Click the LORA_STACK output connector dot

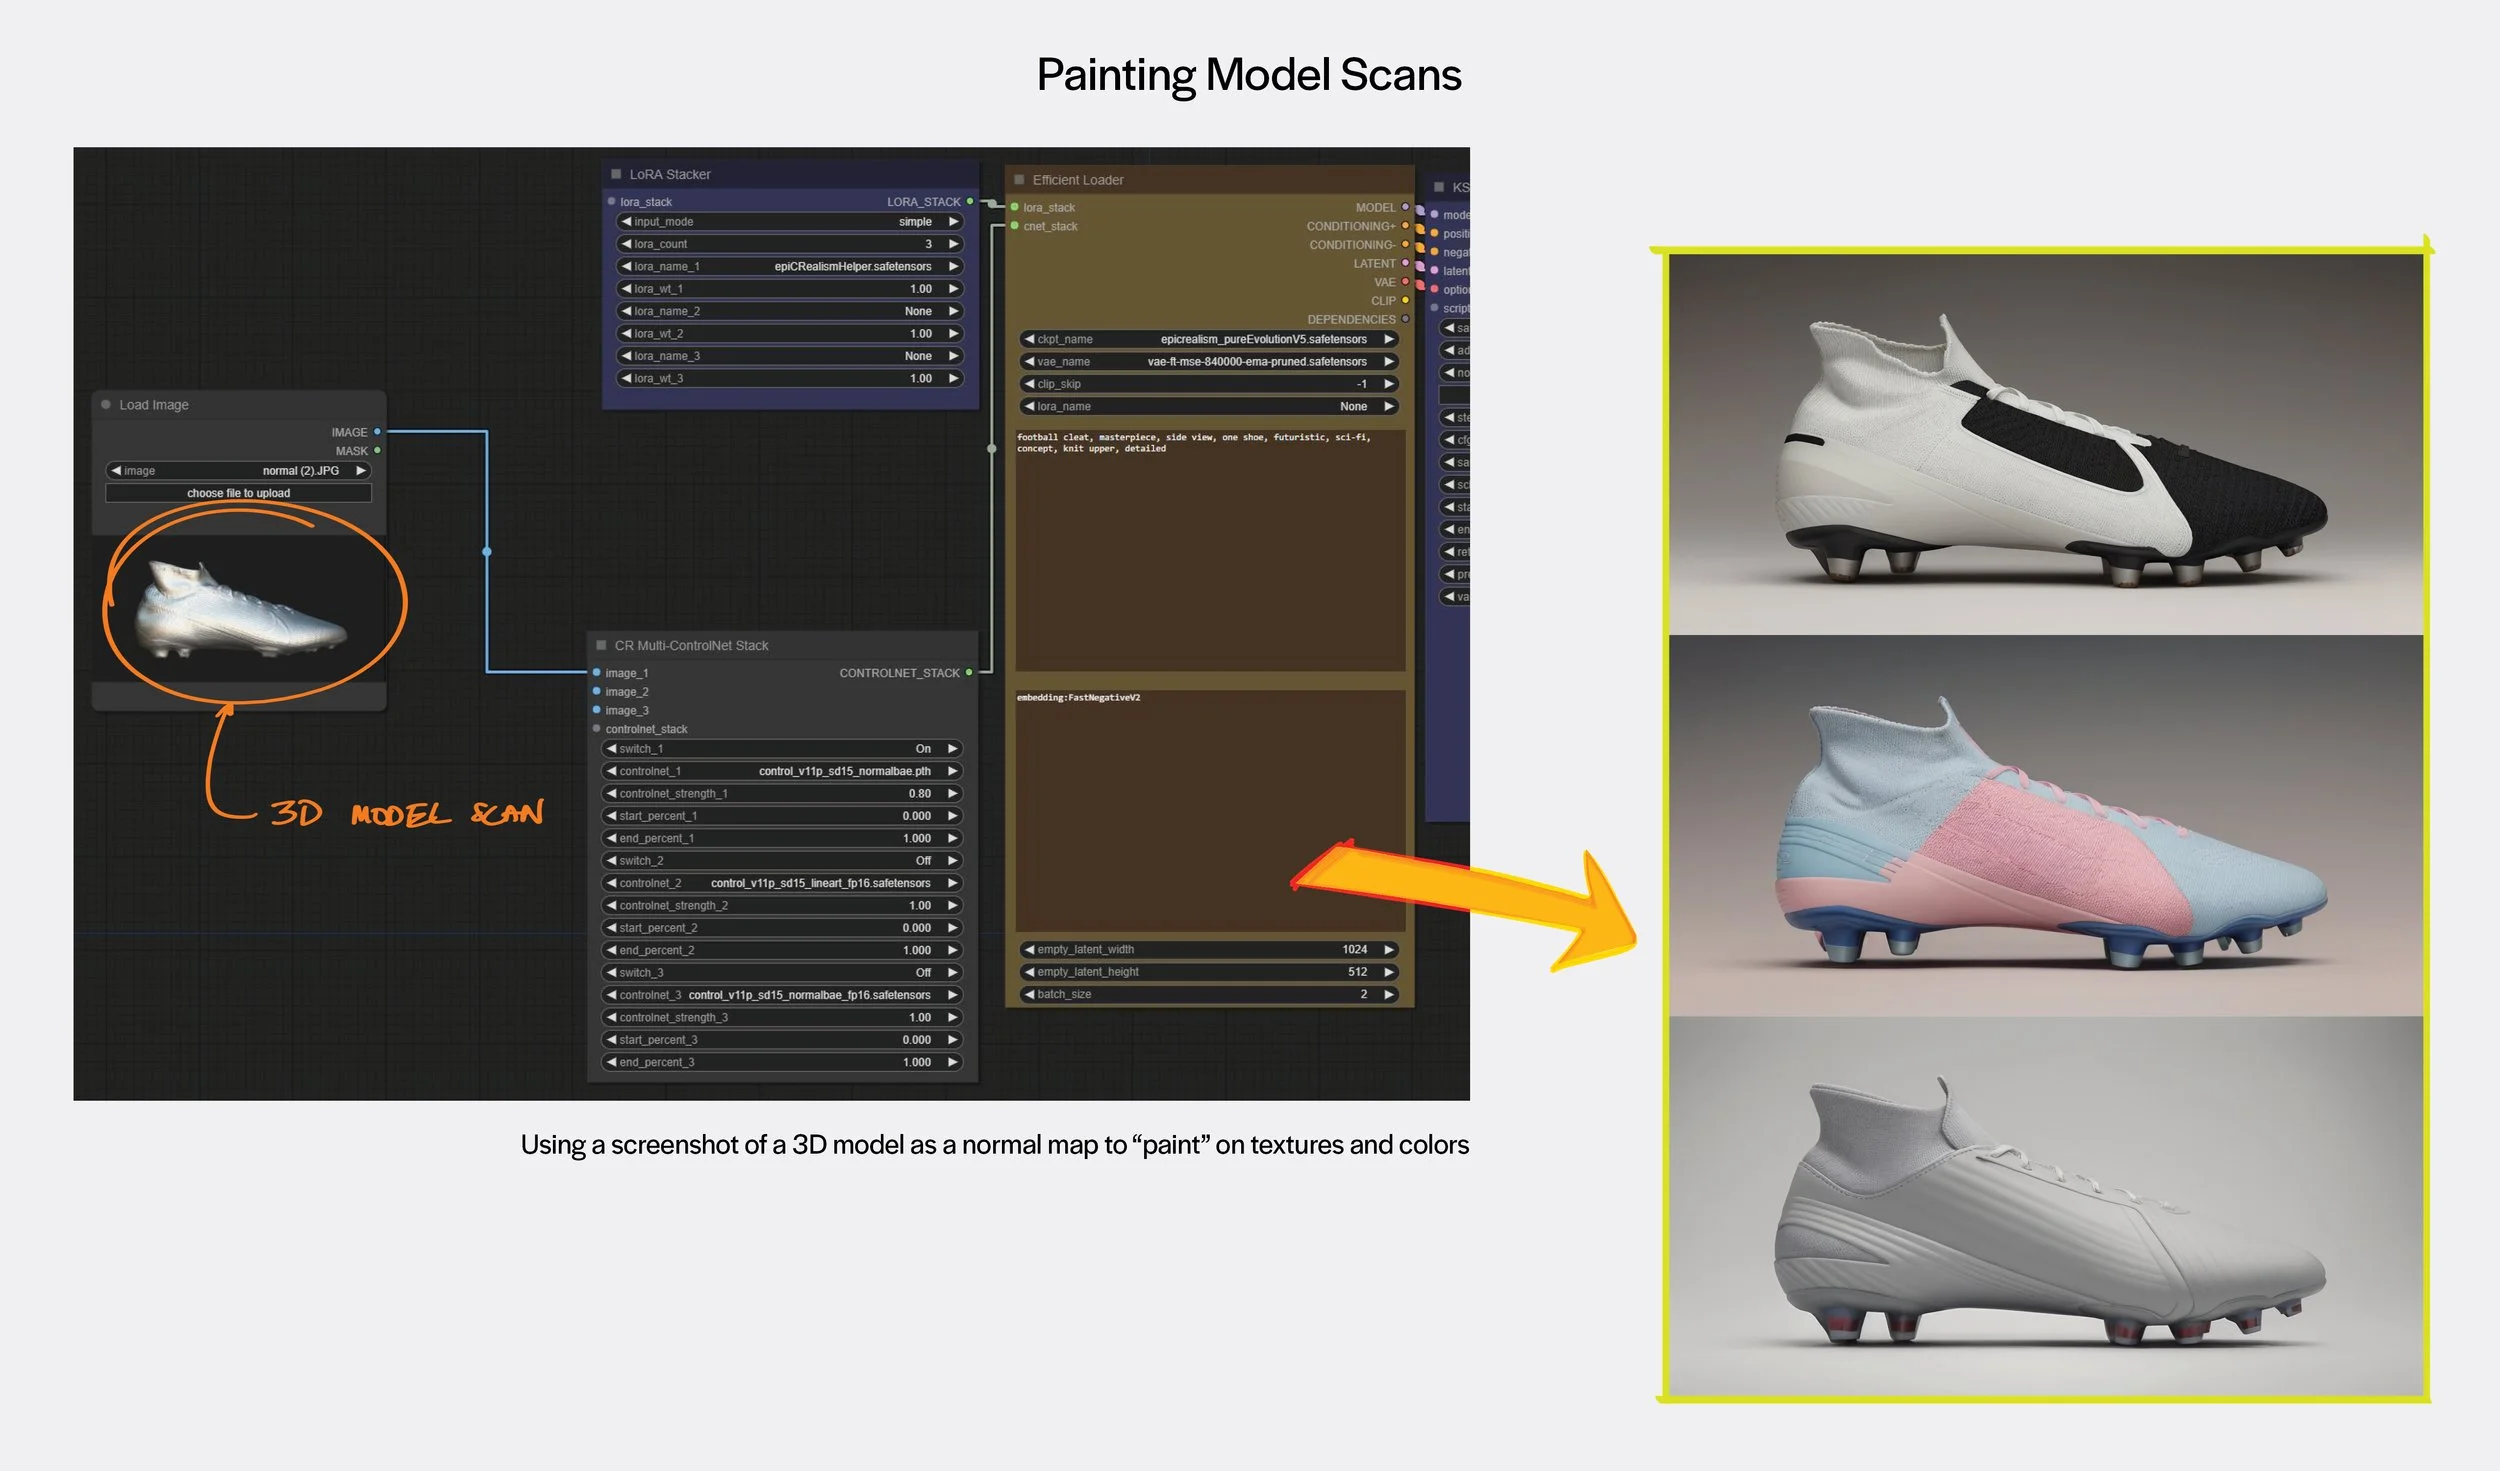969,202
